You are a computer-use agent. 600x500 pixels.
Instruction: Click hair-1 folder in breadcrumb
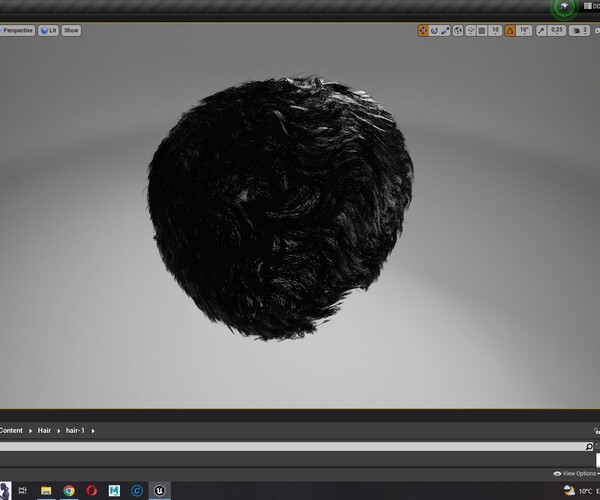[75, 430]
